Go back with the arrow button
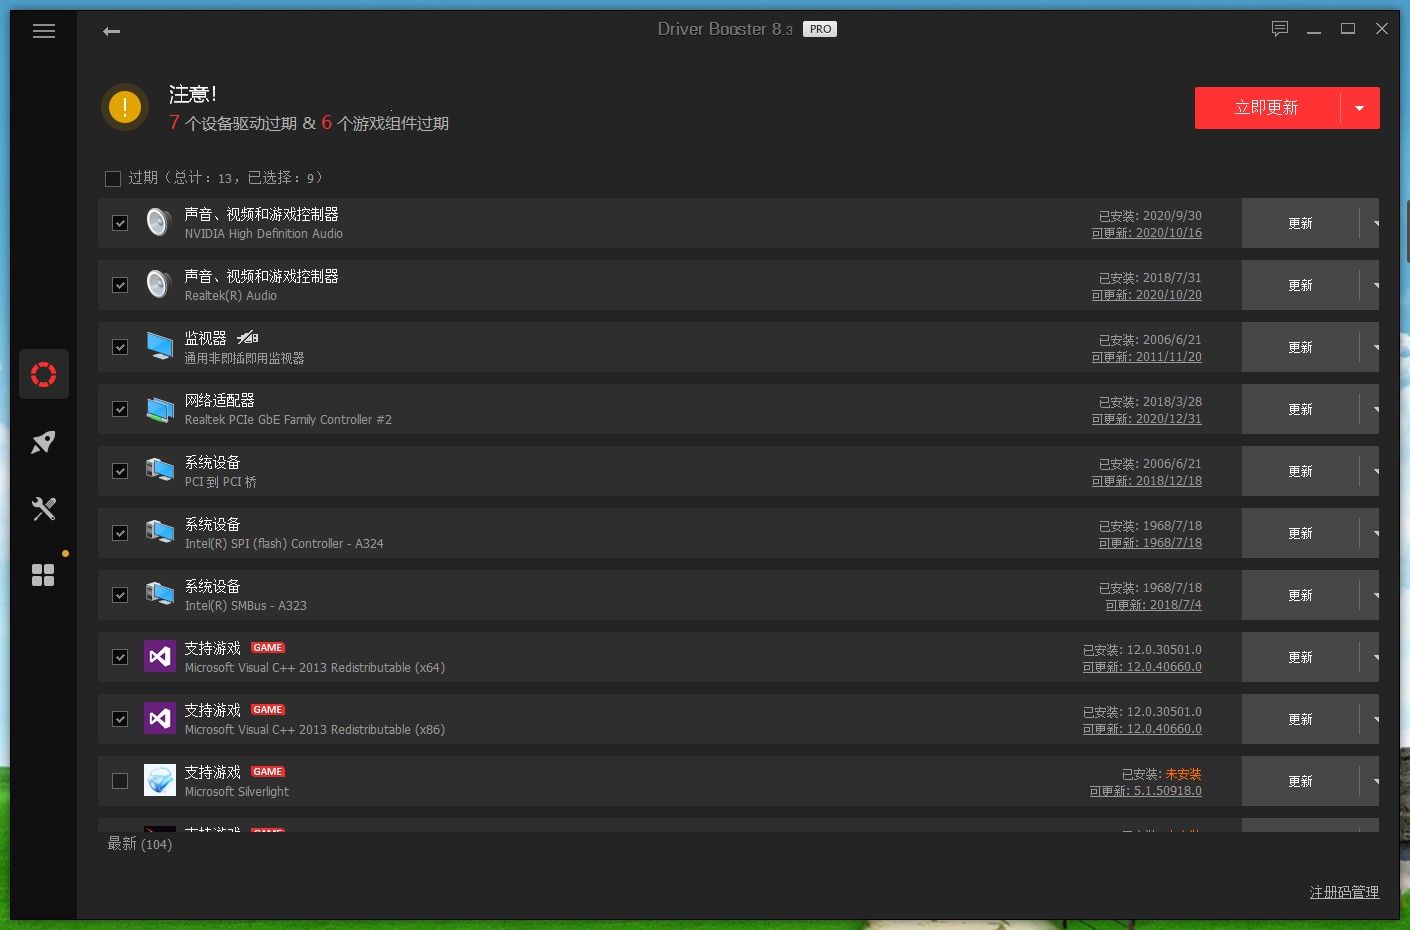 [x=112, y=31]
